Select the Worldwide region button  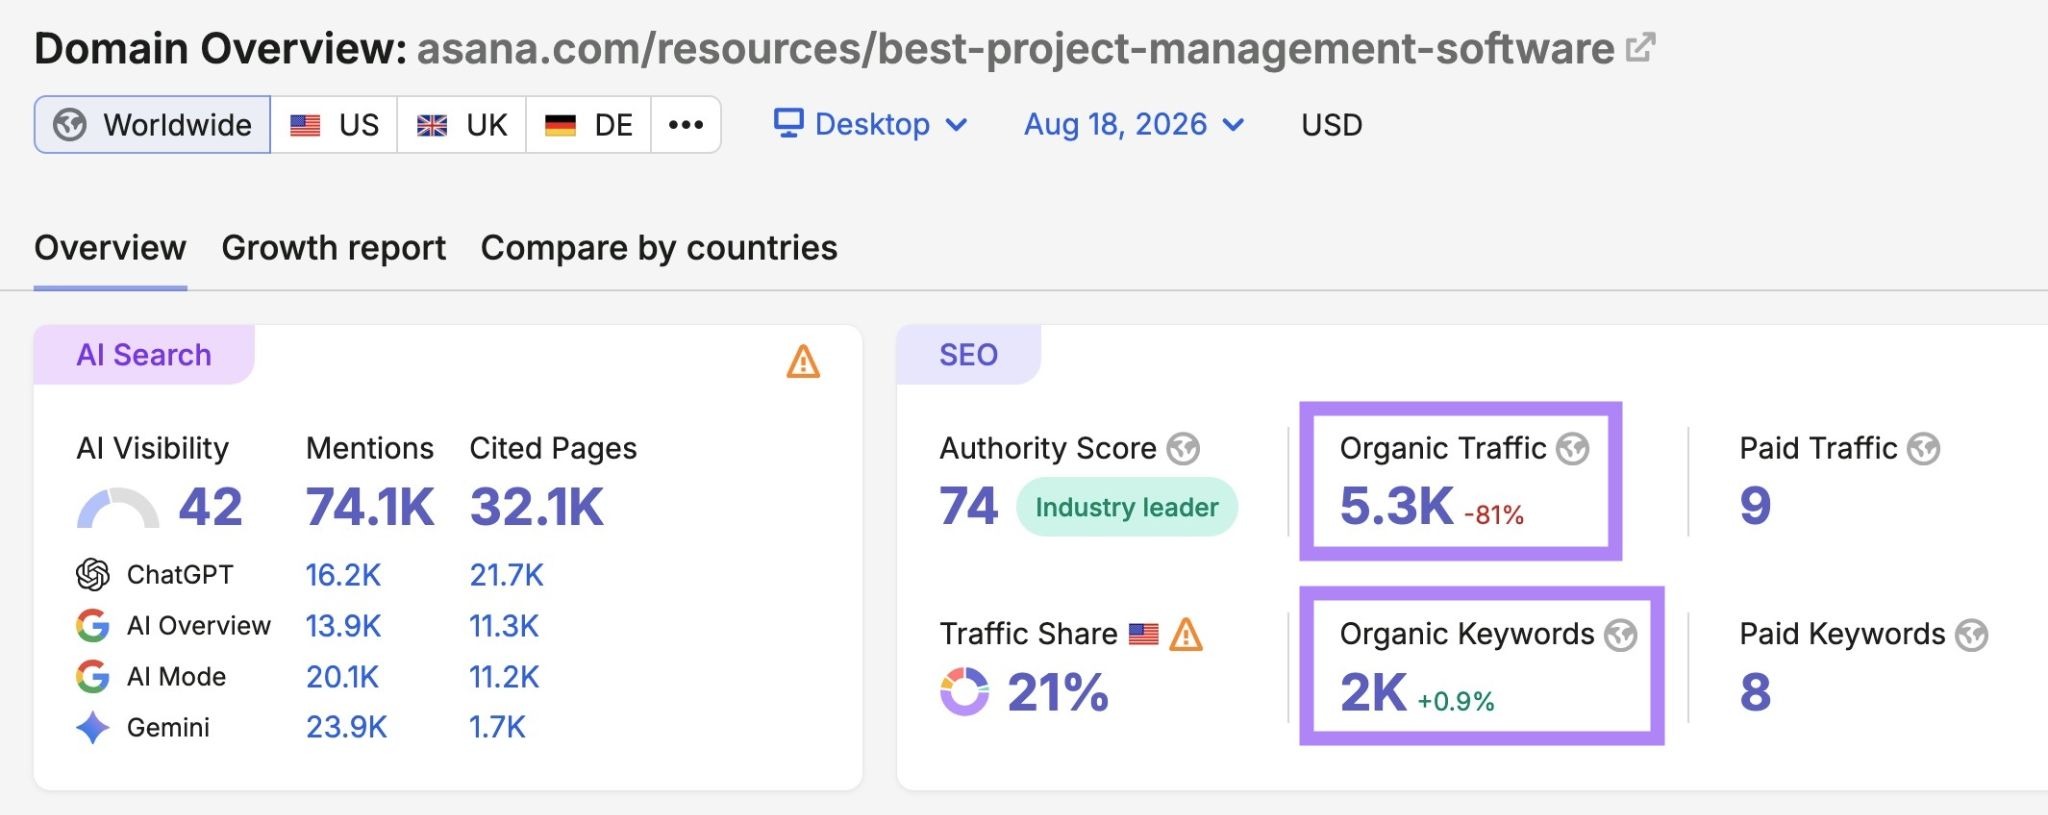click(x=152, y=125)
